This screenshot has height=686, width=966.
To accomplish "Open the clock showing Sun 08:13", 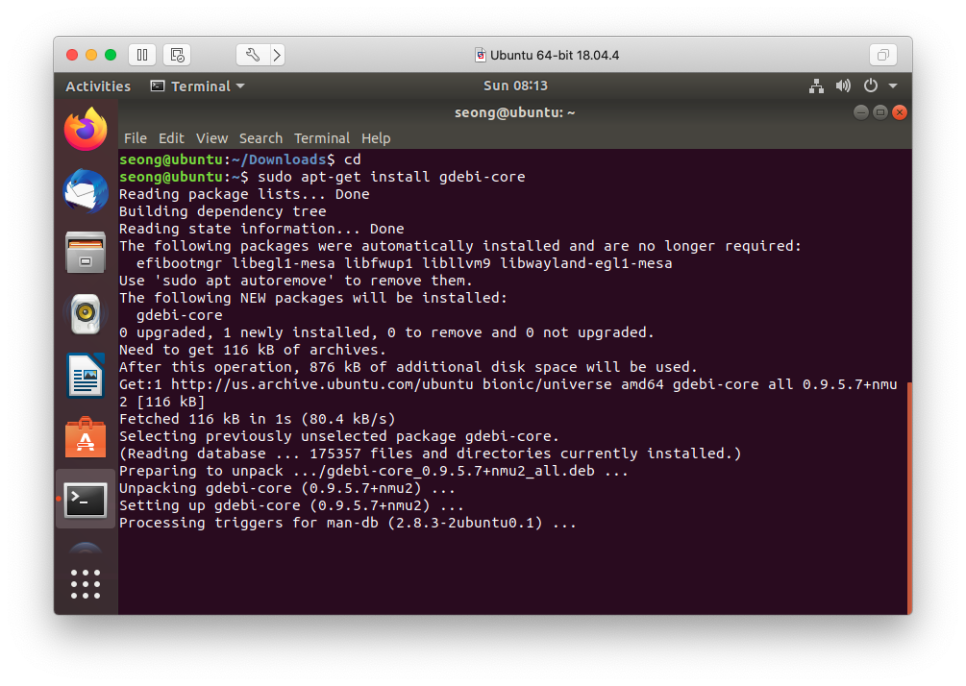I will [x=515, y=86].
